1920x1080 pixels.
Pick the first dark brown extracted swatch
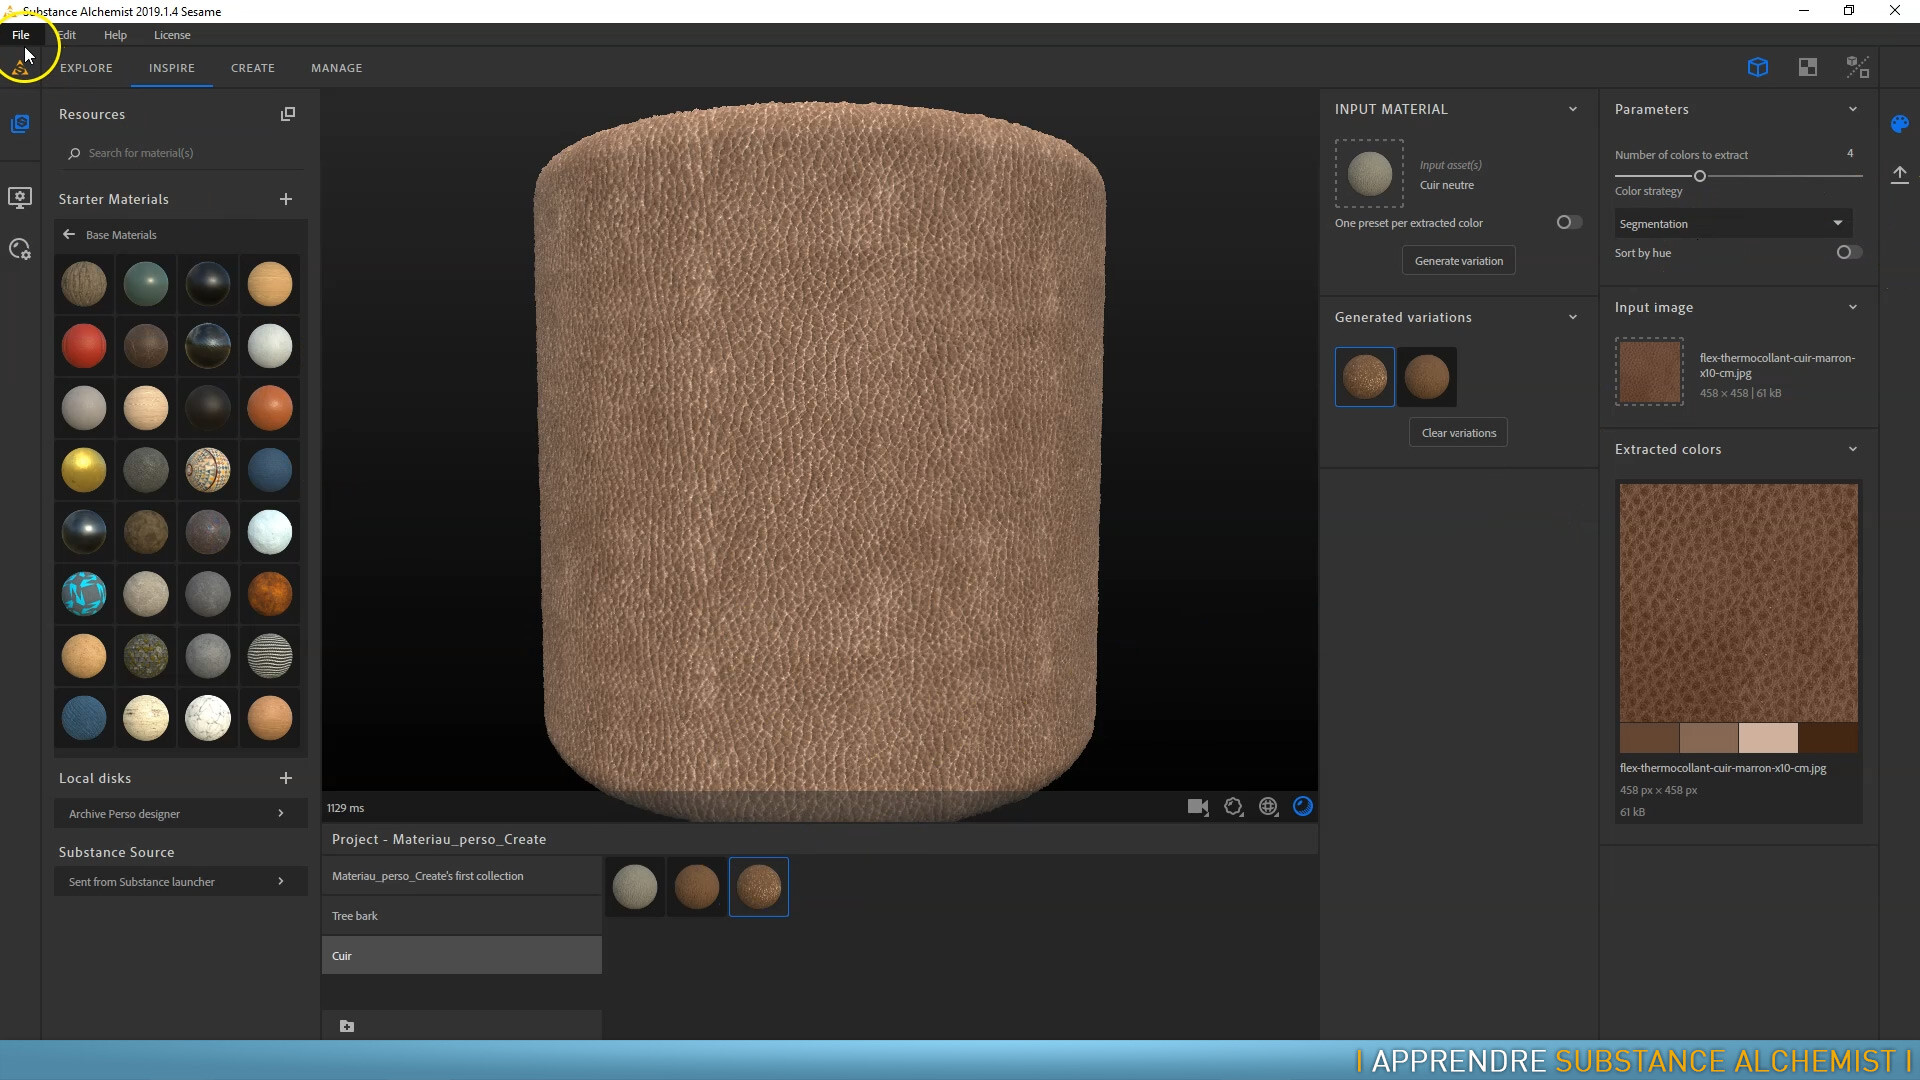1649,738
